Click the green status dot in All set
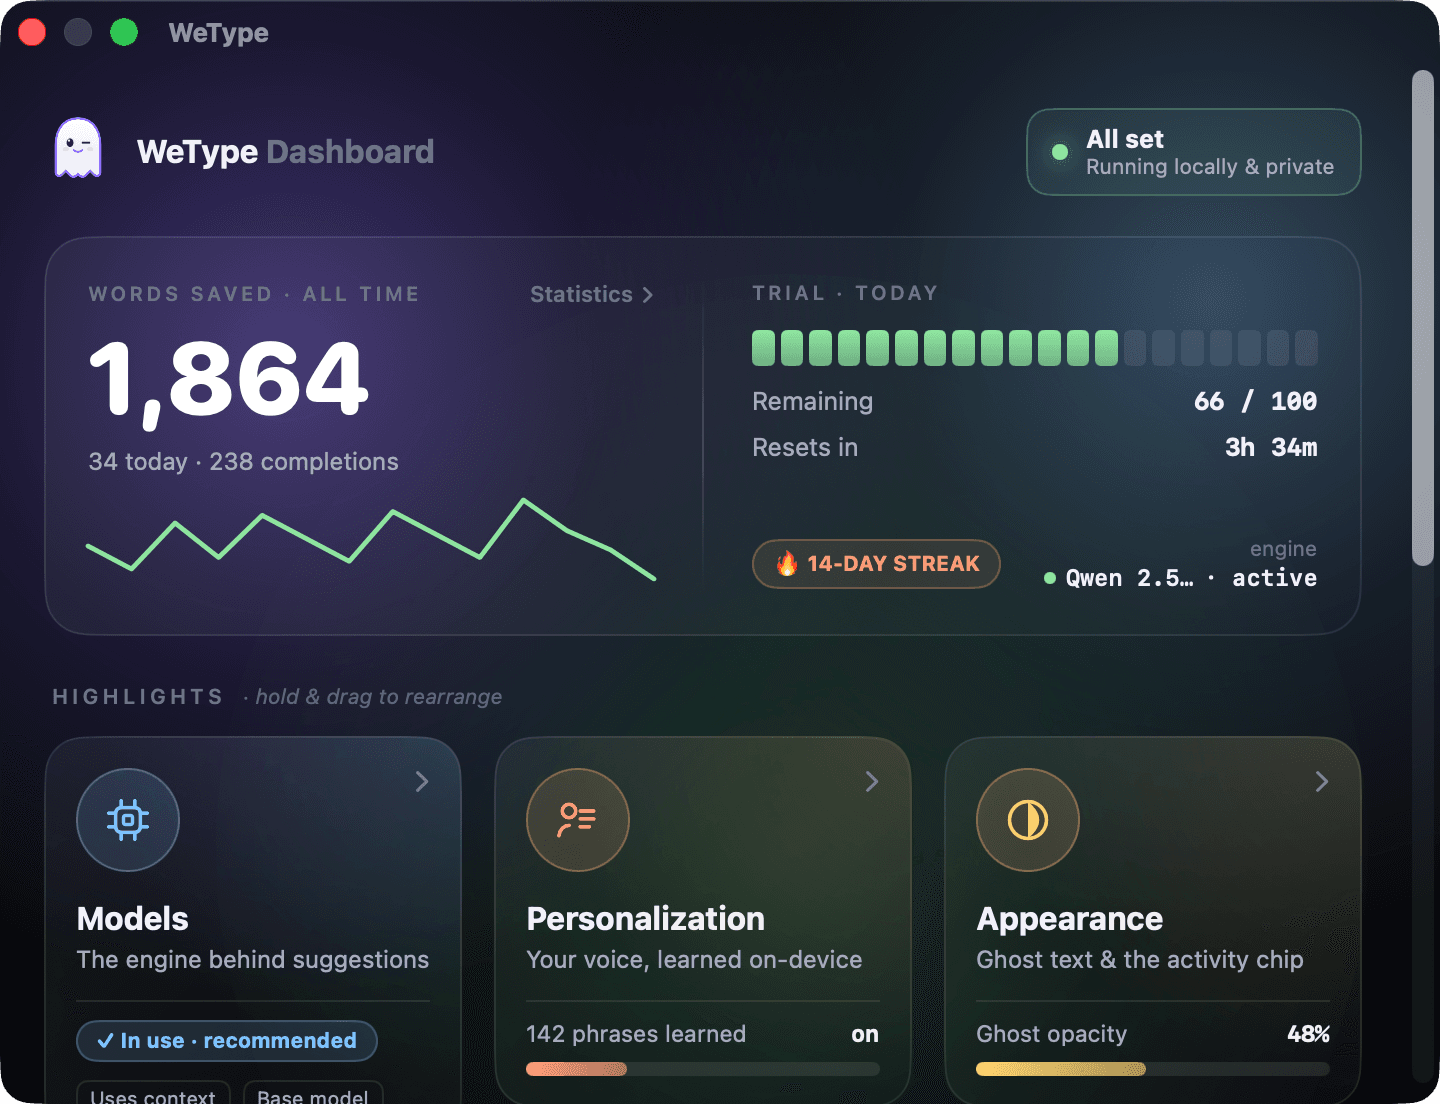 click(x=1060, y=152)
